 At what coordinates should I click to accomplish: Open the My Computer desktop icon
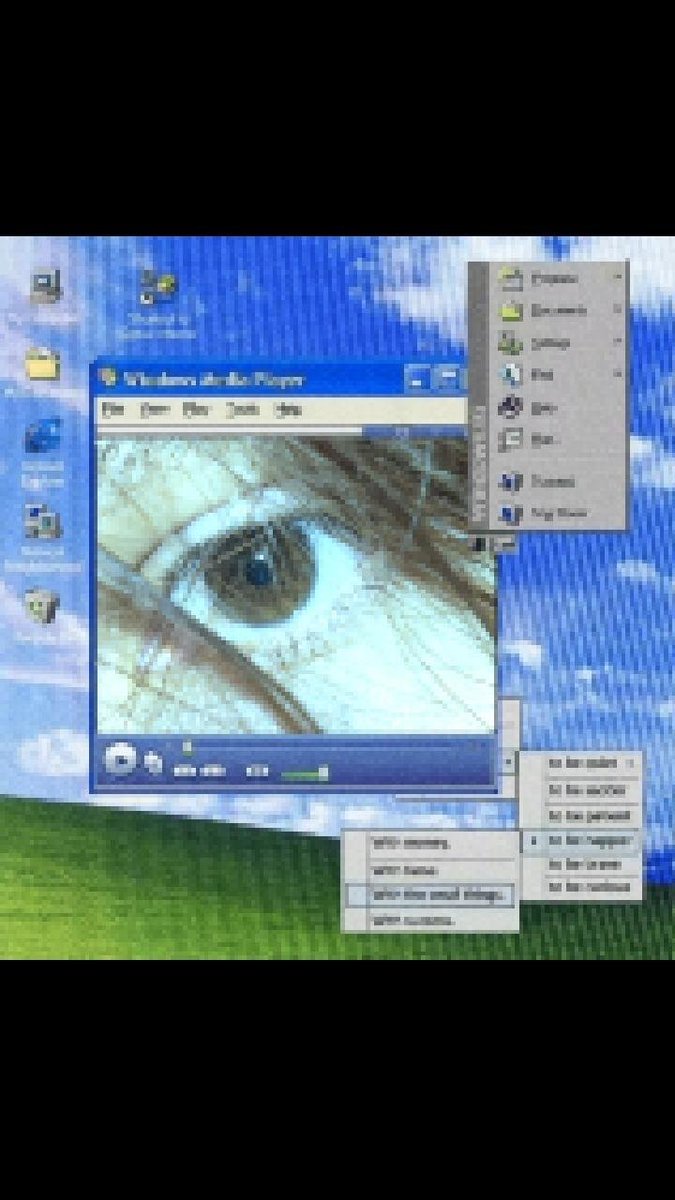click(x=45, y=288)
